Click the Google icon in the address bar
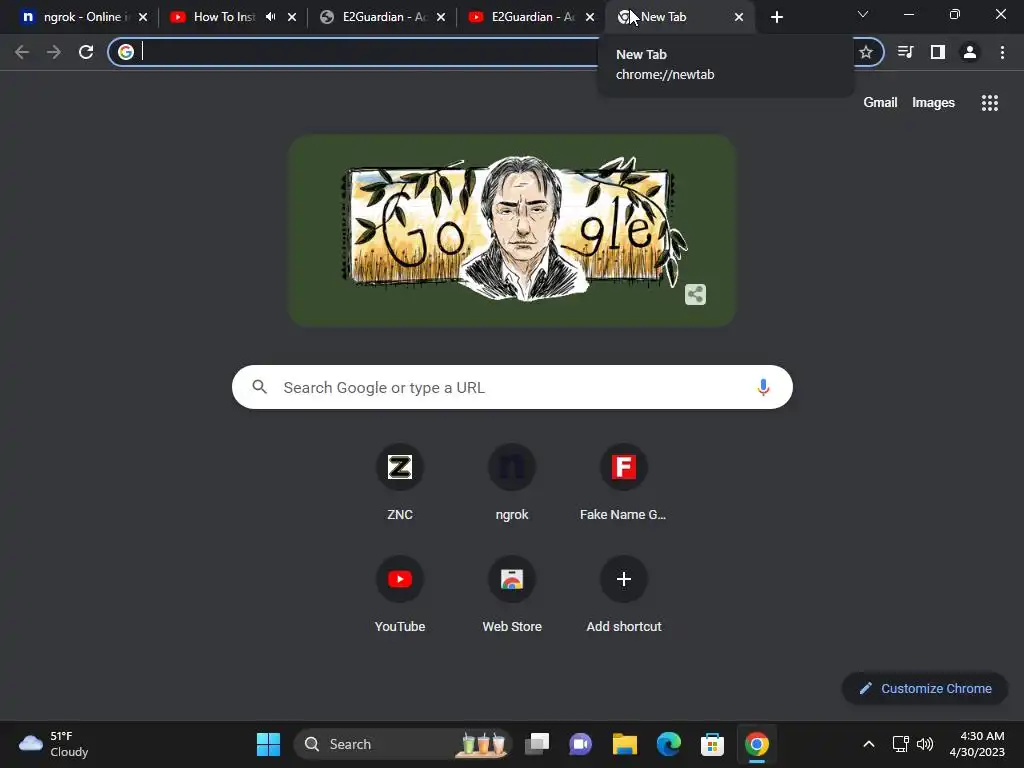This screenshot has width=1024, height=768. tap(126, 52)
